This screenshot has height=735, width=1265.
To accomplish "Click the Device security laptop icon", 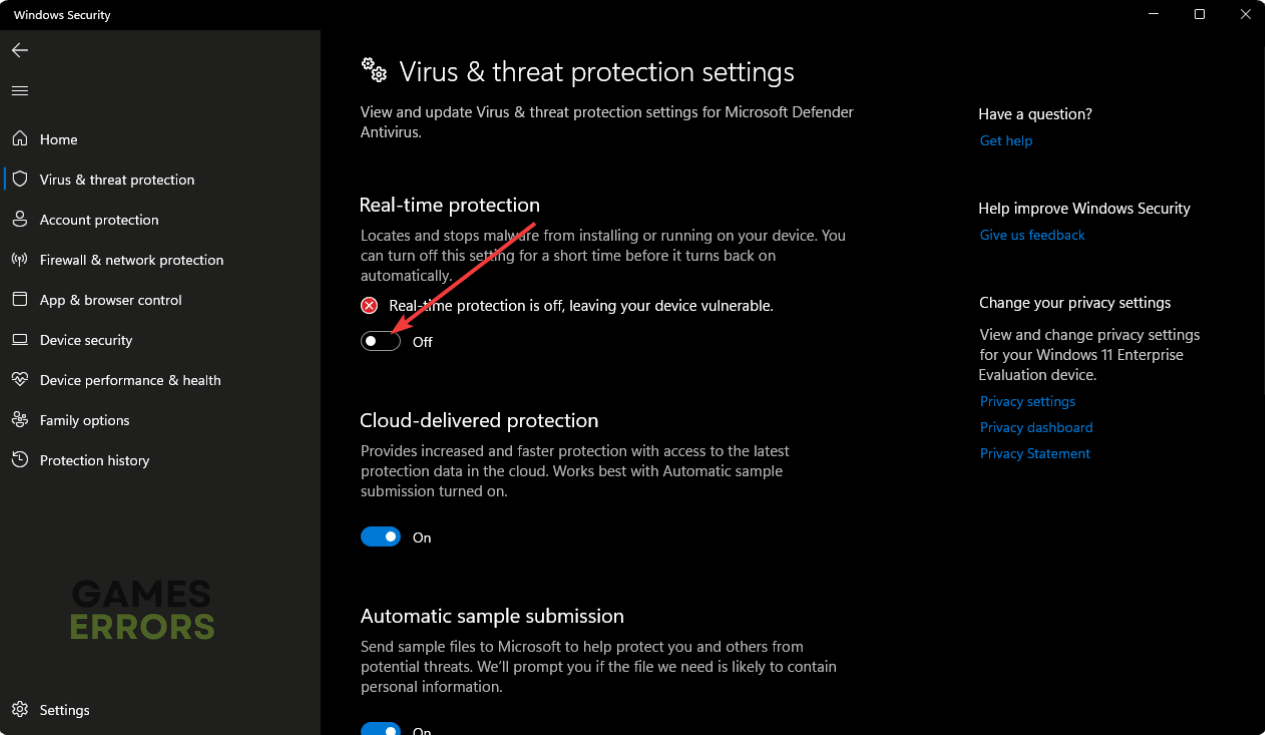I will pos(20,340).
